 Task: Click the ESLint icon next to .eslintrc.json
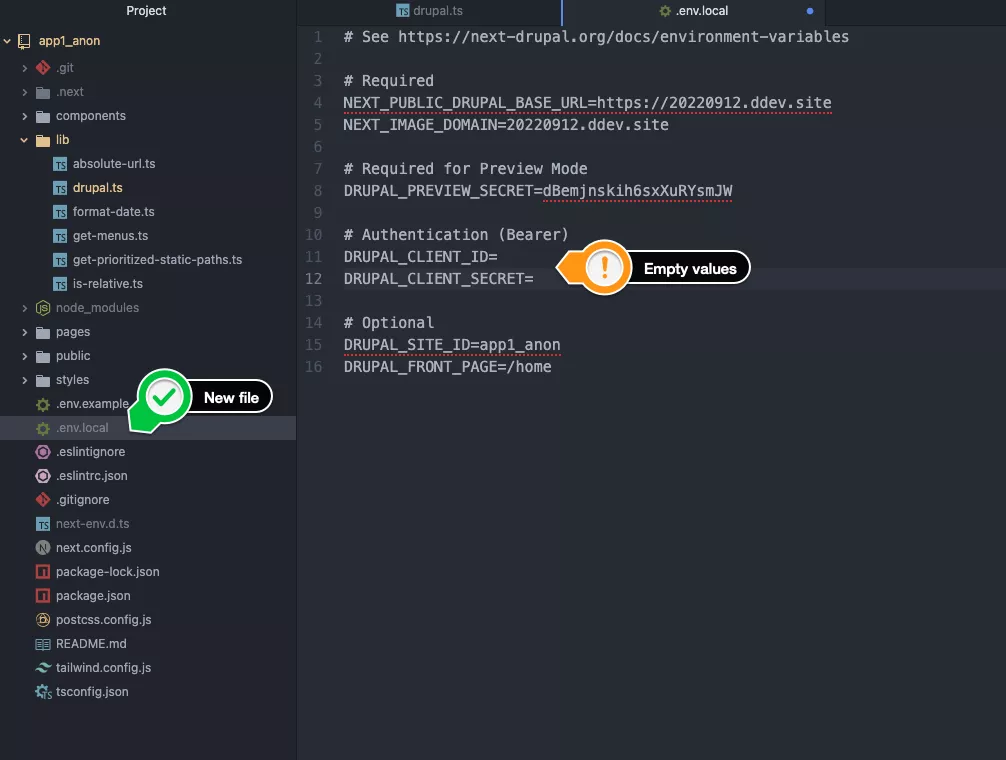(43, 476)
